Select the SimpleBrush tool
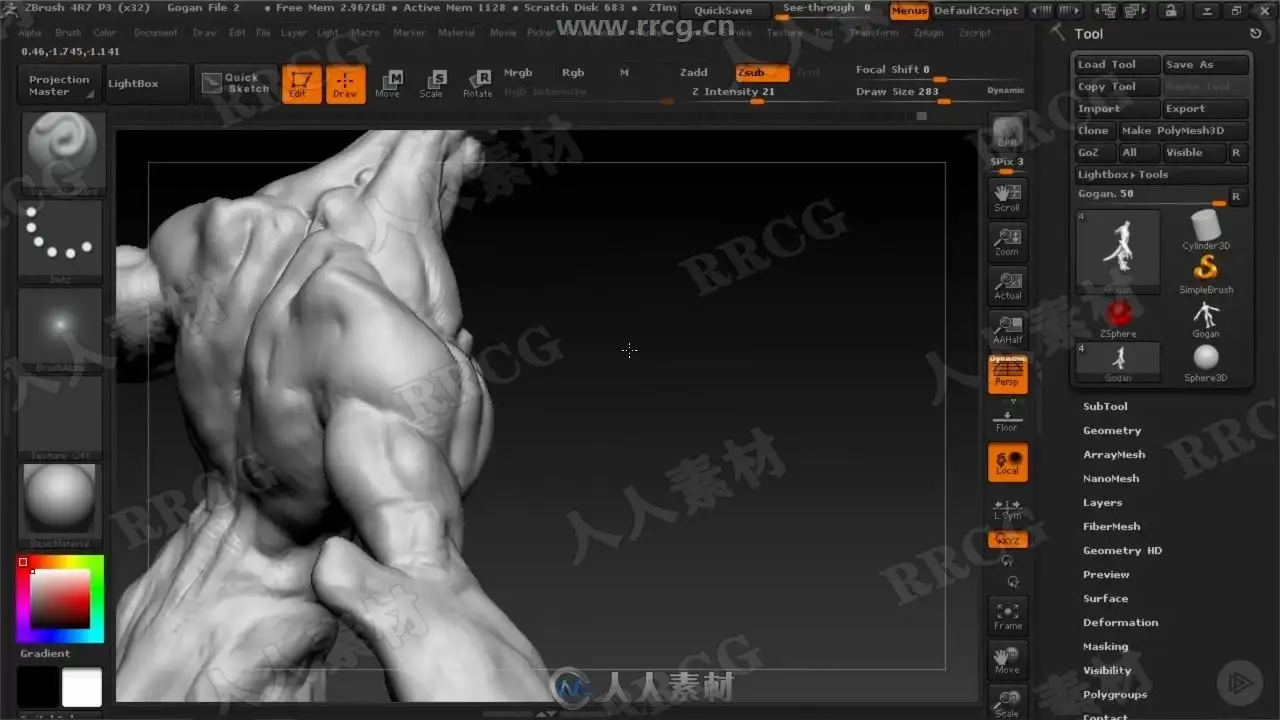Viewport: 1280px width, 720px height. click(1206, 274)
